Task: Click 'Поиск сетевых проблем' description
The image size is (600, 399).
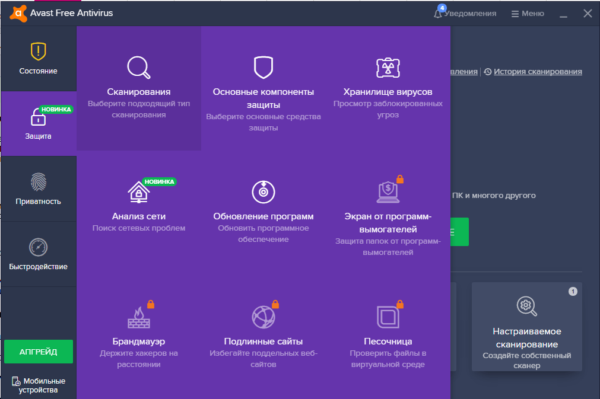Action: pos(139,228)
